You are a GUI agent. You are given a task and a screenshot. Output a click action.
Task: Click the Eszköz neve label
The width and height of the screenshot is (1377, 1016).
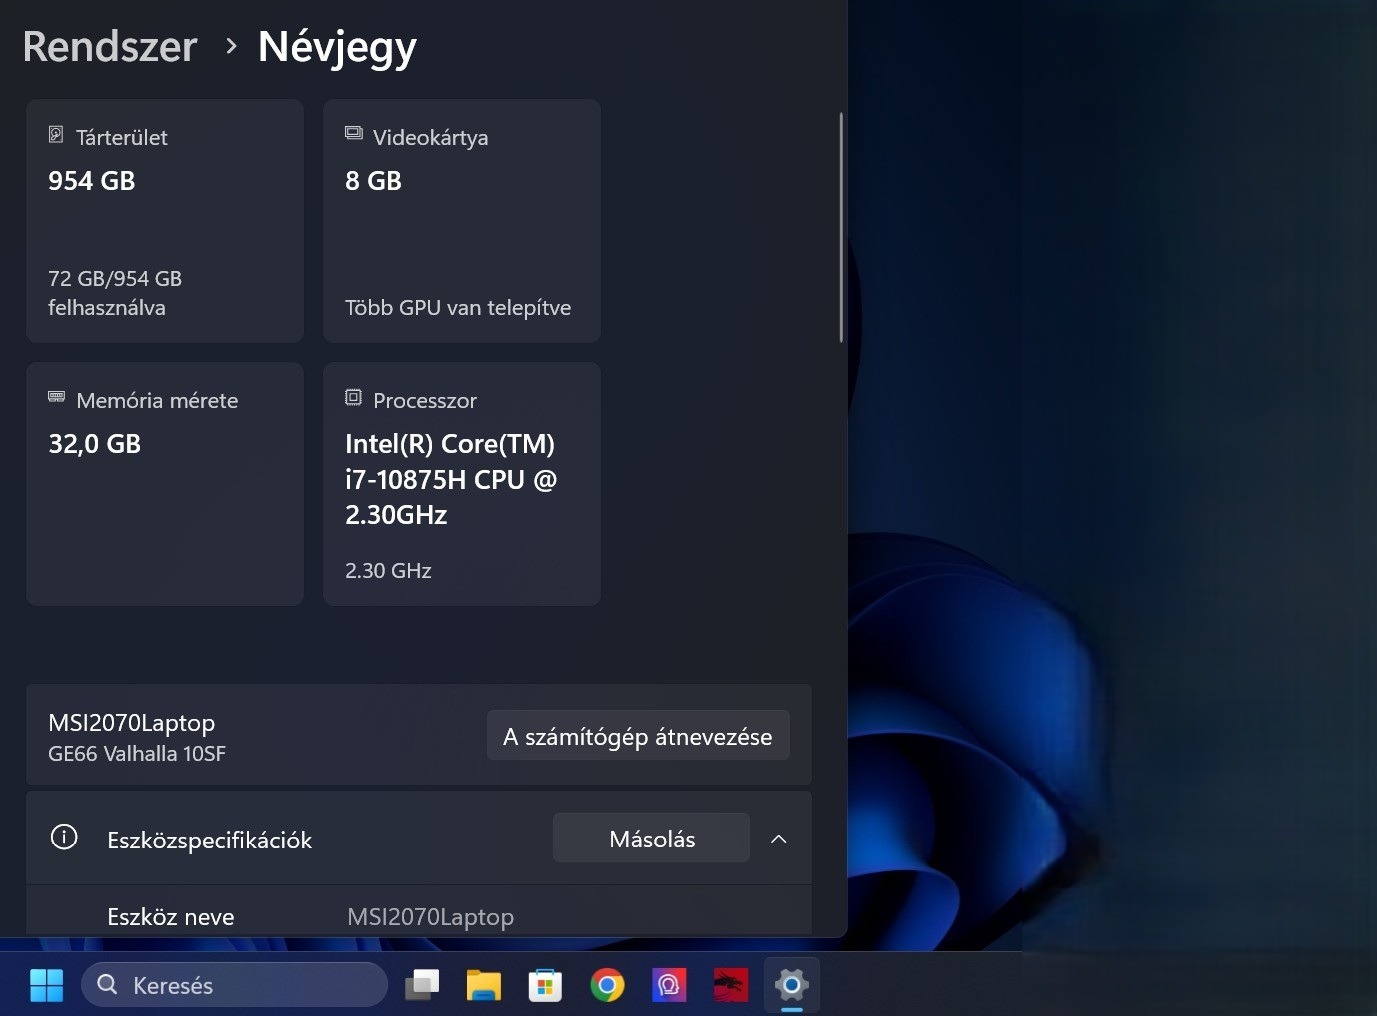(x=171, y=916)
